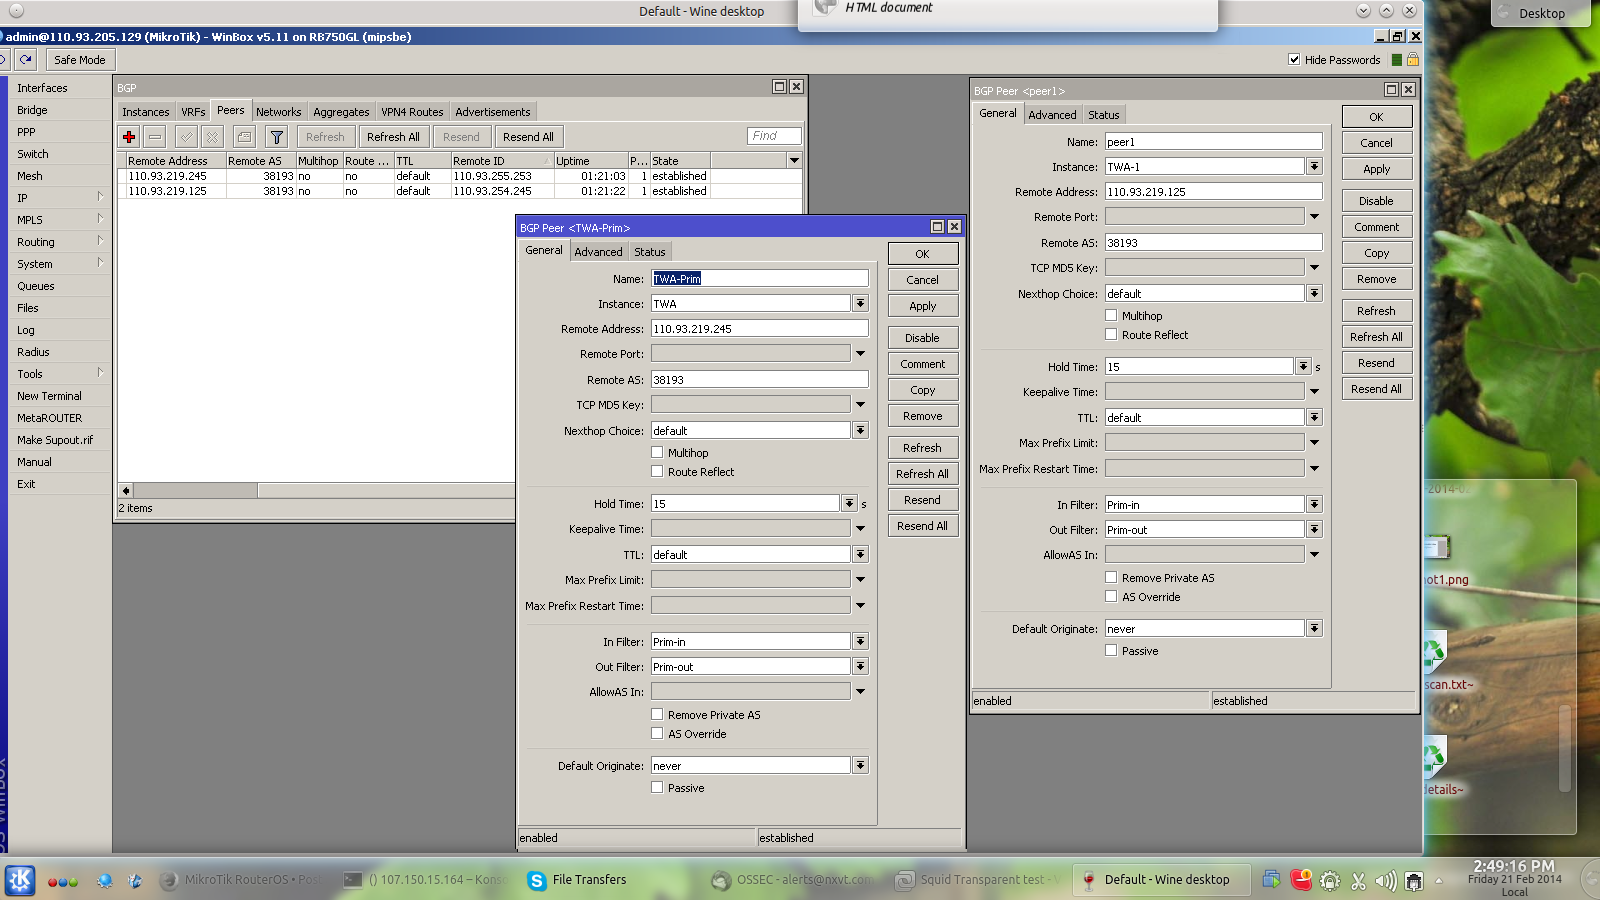Open the Advanced tab in peer1 window

coord(1052,115)
